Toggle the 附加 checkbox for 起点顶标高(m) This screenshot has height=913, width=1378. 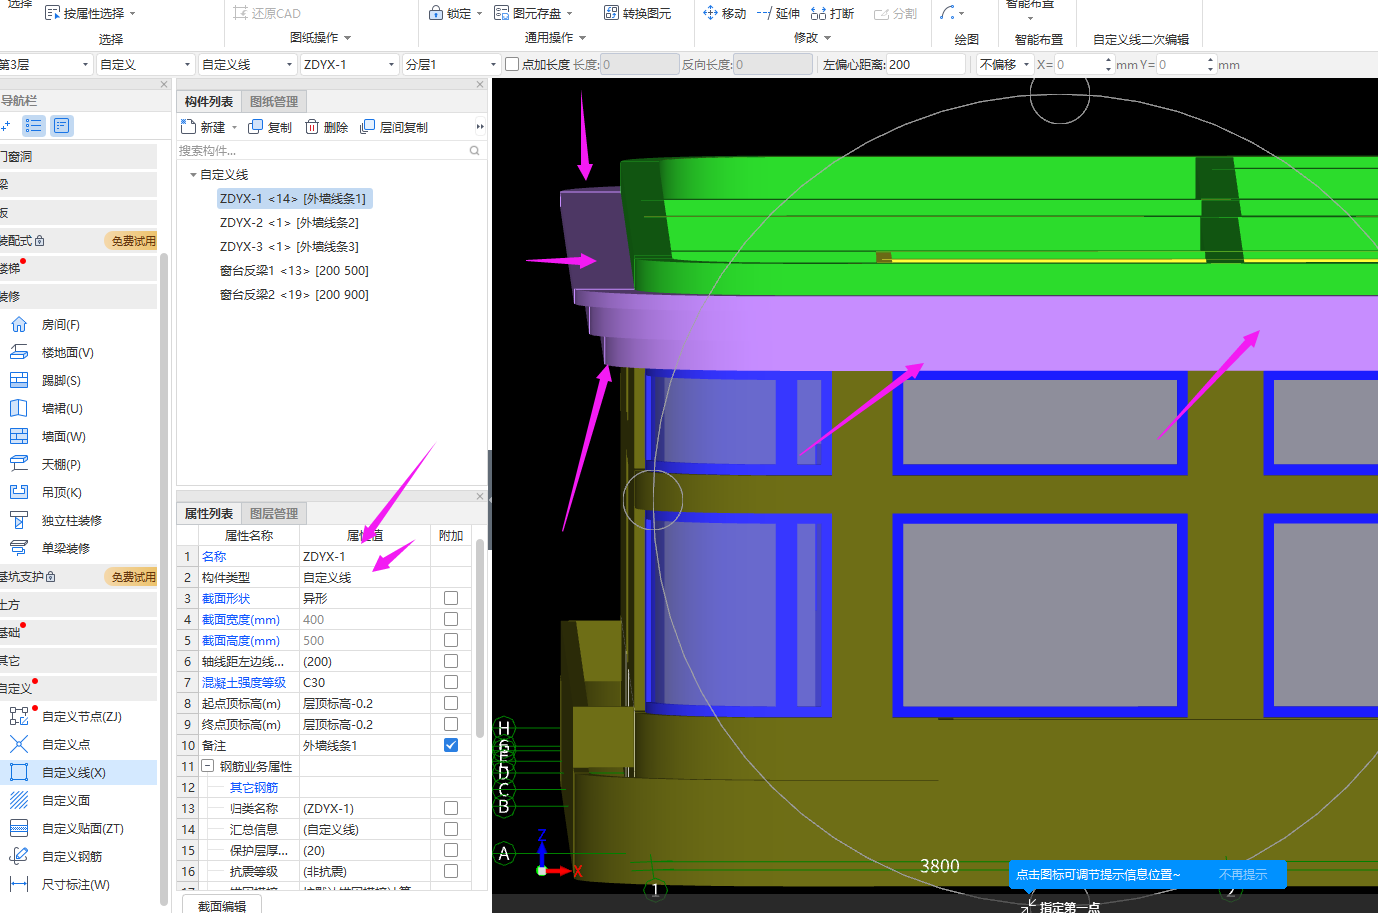(451, 703)
